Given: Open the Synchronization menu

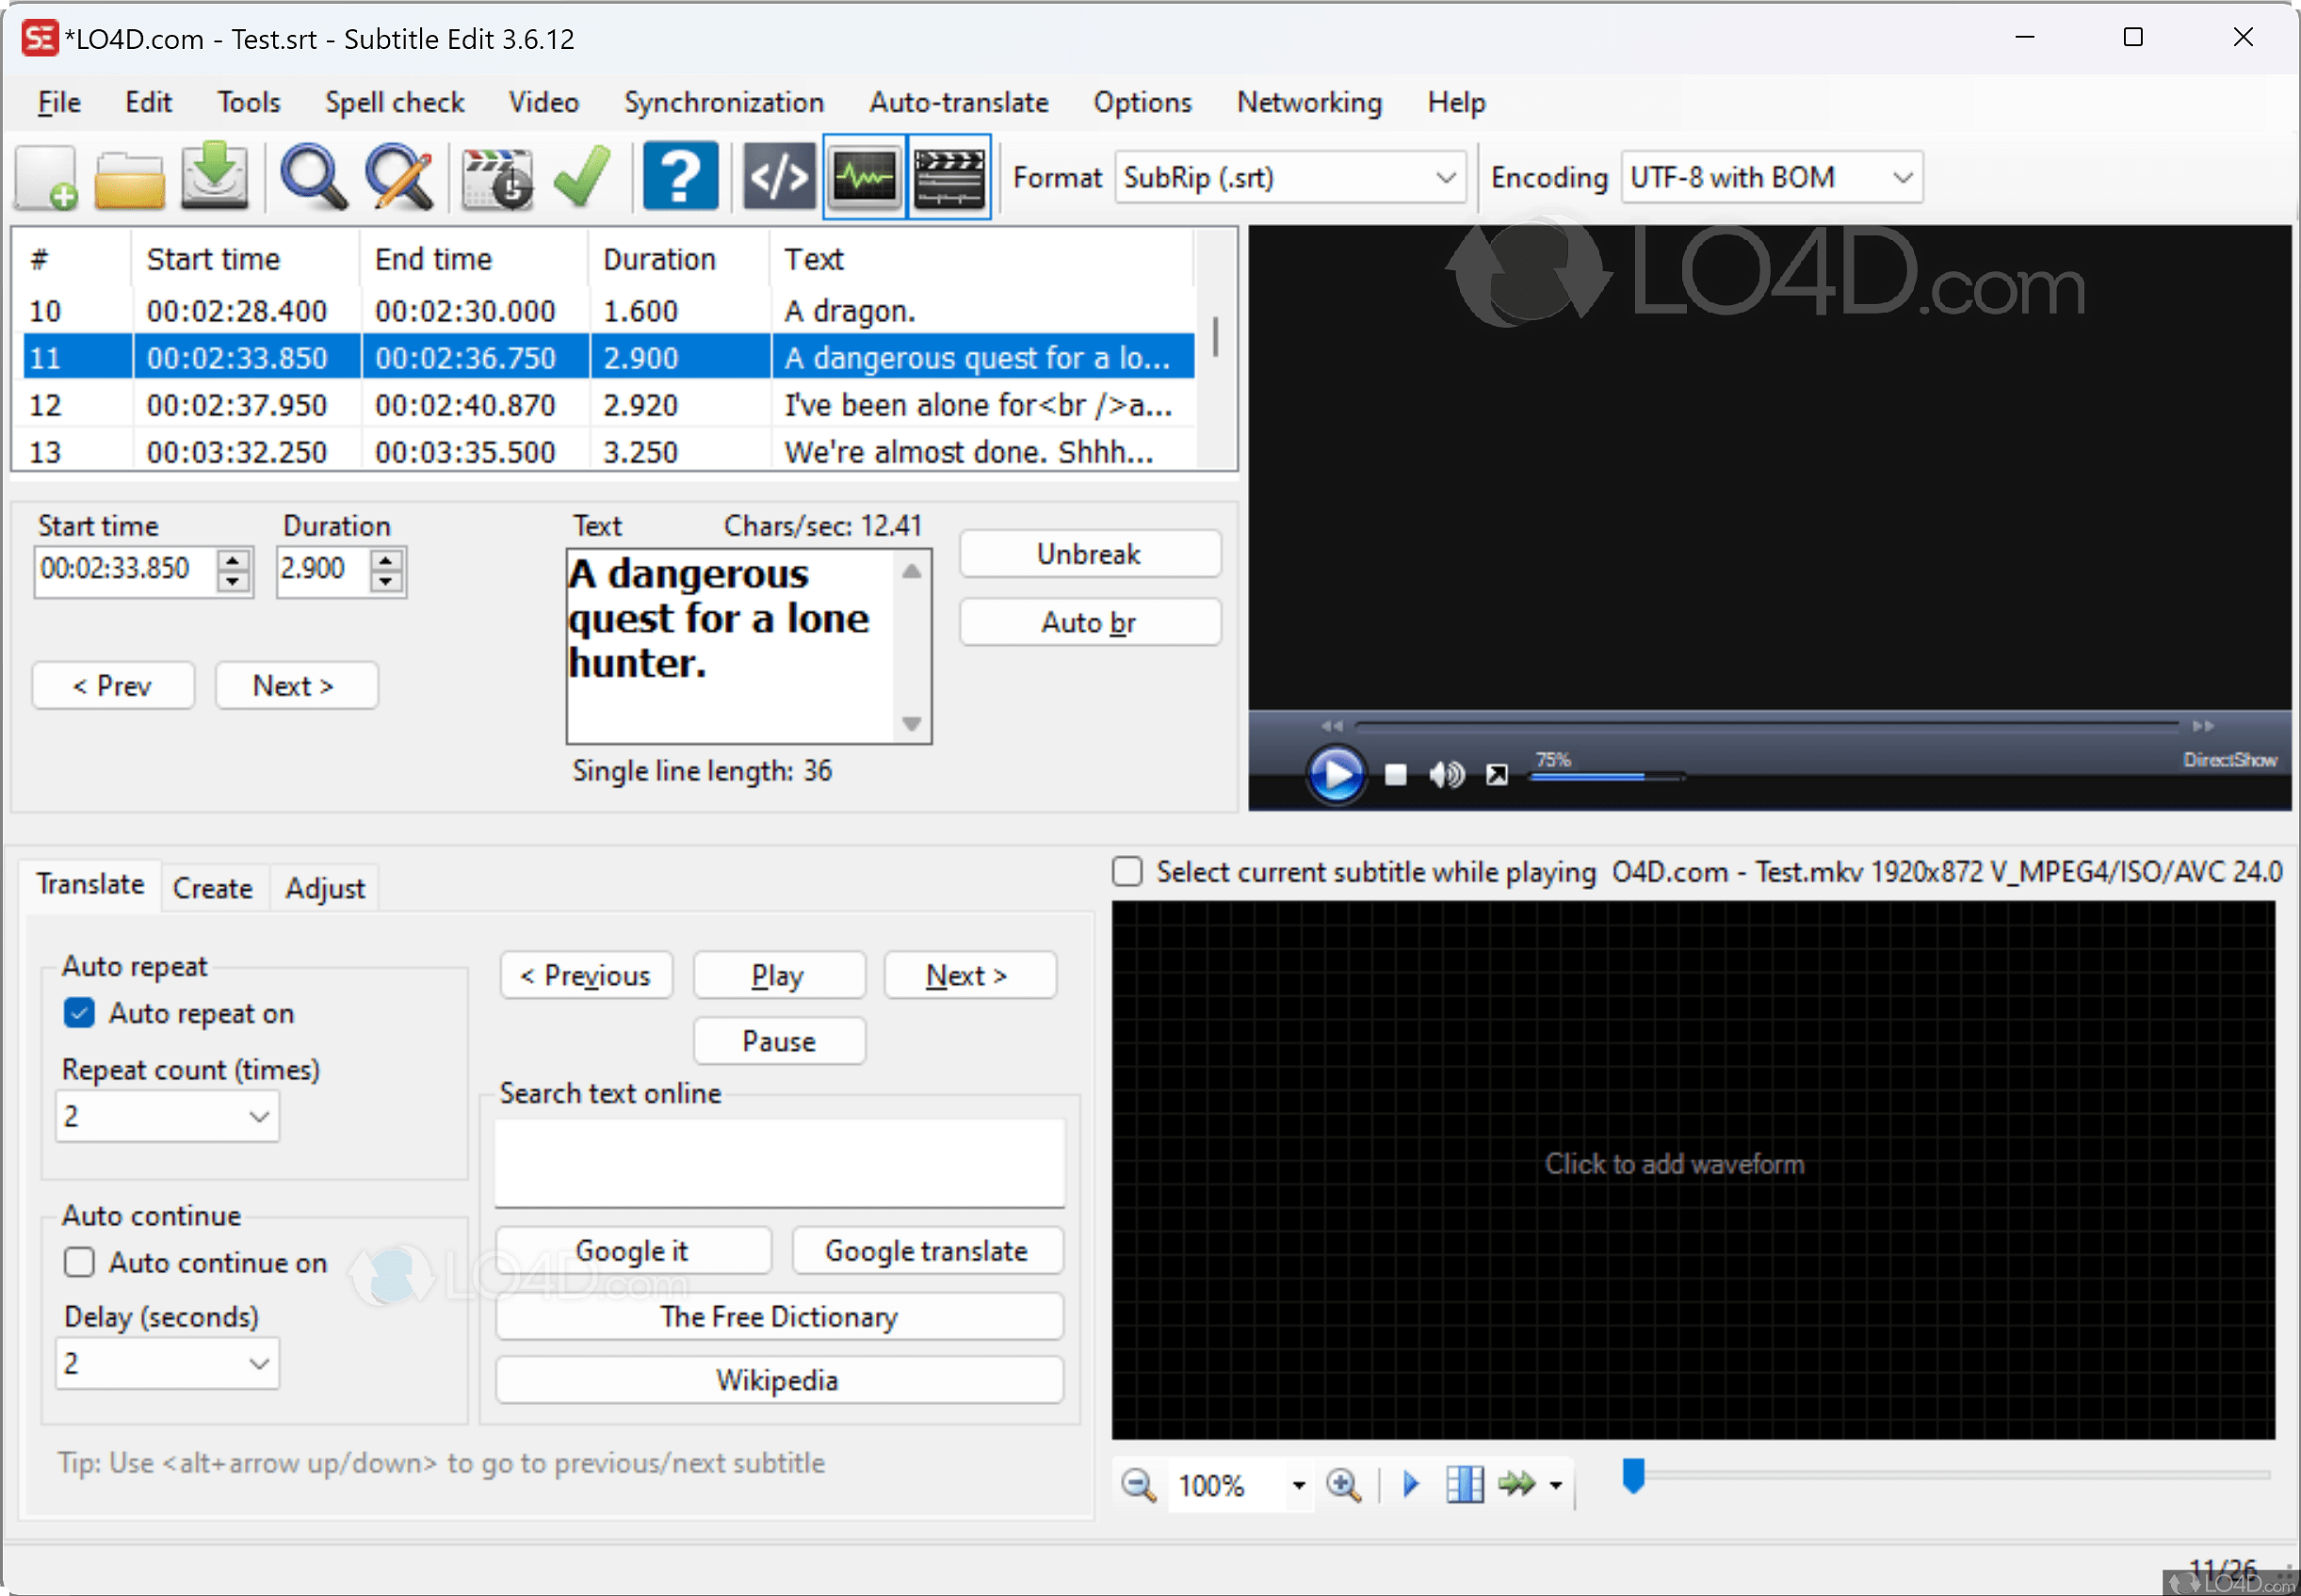Looking at the screenshot, I should click(x=723, y=102).
